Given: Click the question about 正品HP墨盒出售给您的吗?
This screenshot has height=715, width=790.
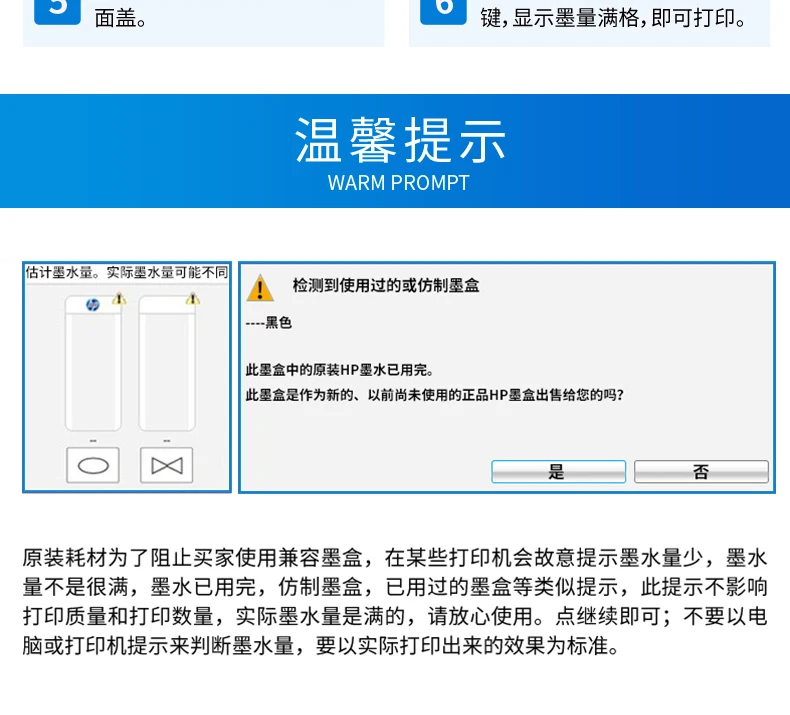Looking at the screenshot, I should [x=434, y=395].
